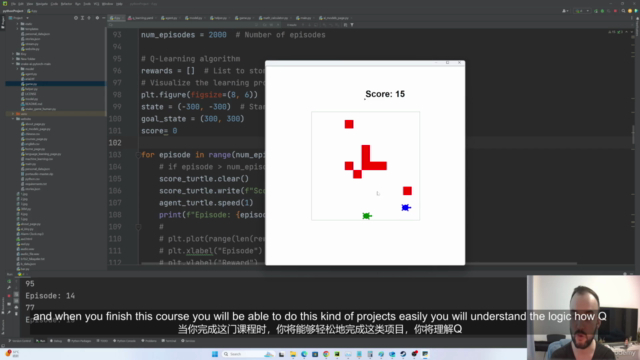Click the filter search results funnel icon
This screenshot has width=640, height=360.
tap(352, 25)
